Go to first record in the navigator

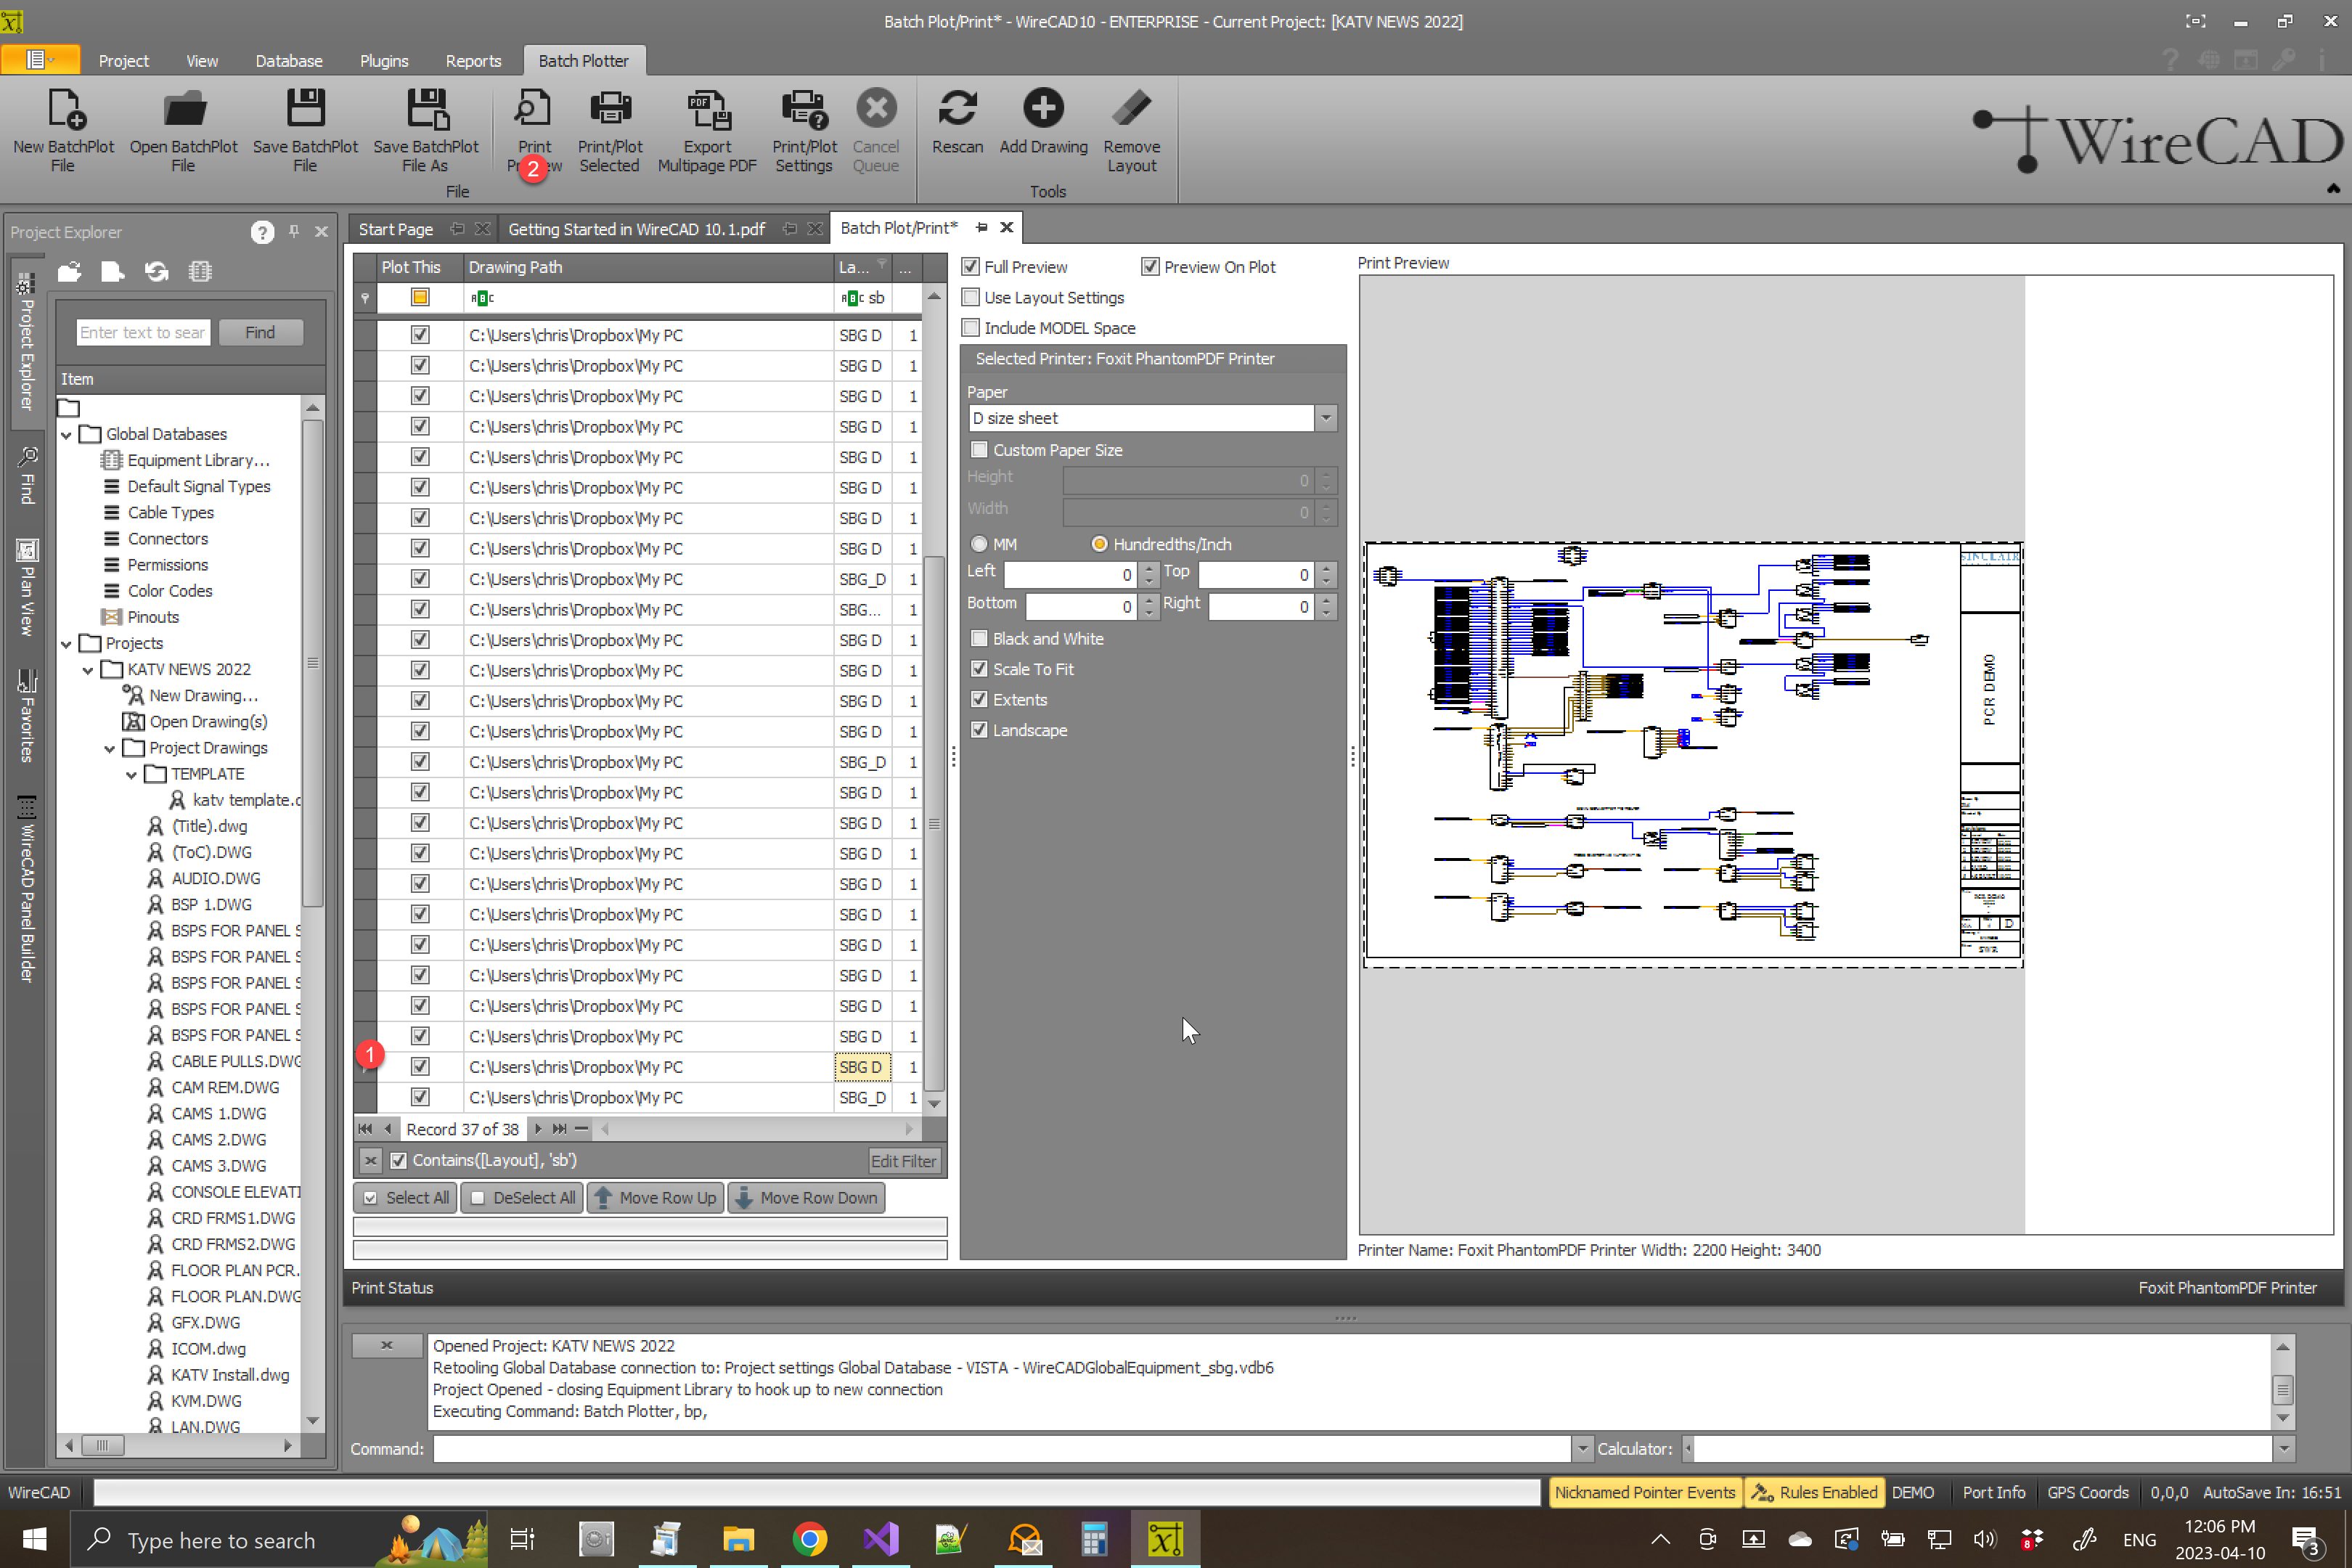click(365, 1129)
